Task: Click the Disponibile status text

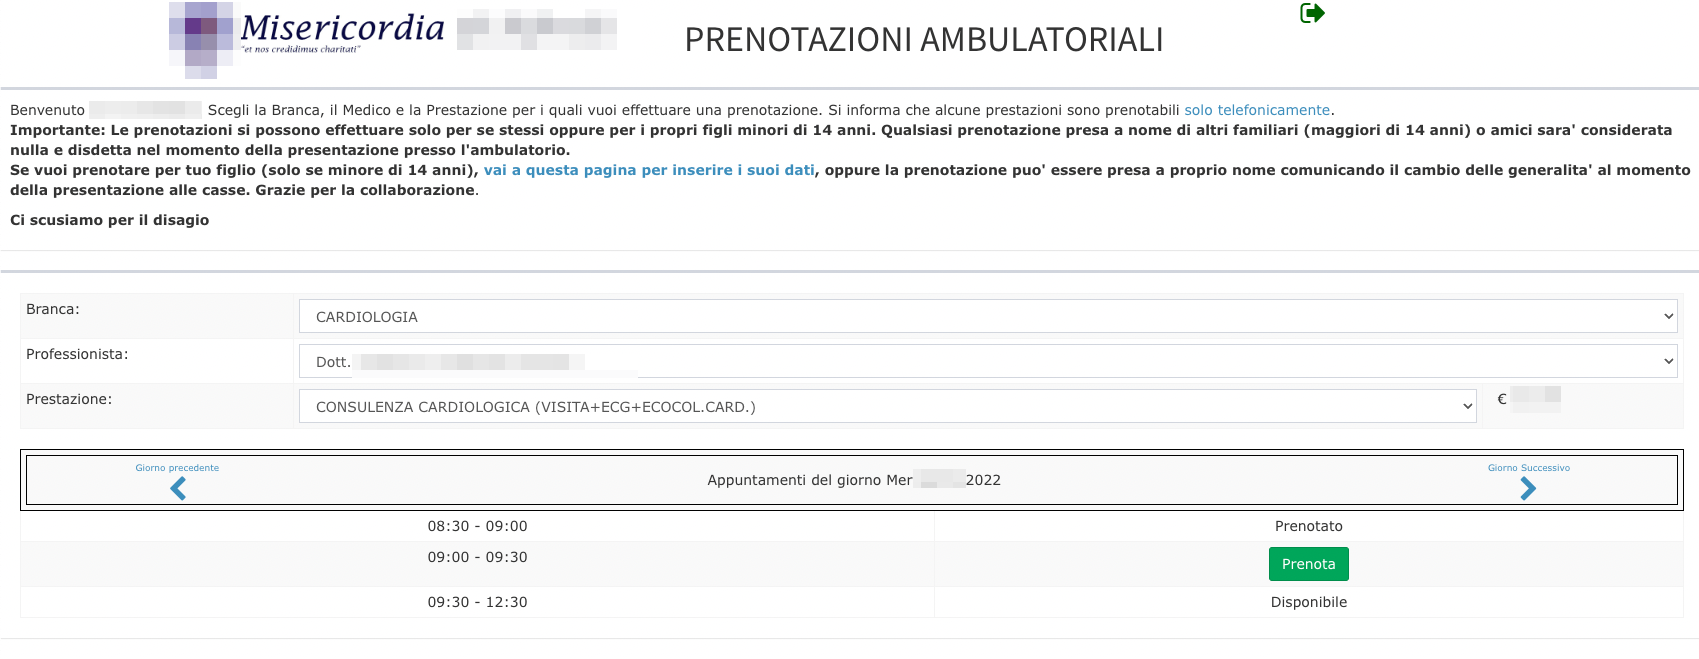Action: 1308,602
